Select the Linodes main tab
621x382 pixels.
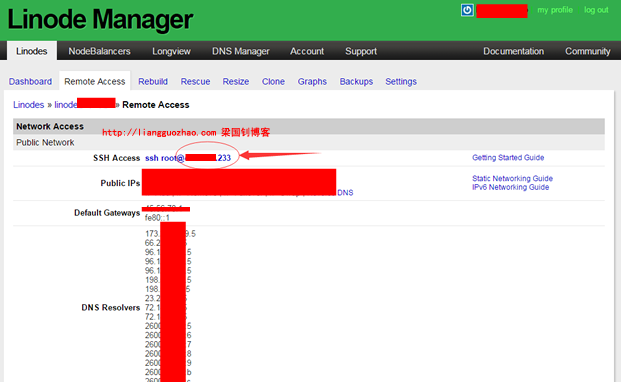pyautogui.click(x=32, y=51)
